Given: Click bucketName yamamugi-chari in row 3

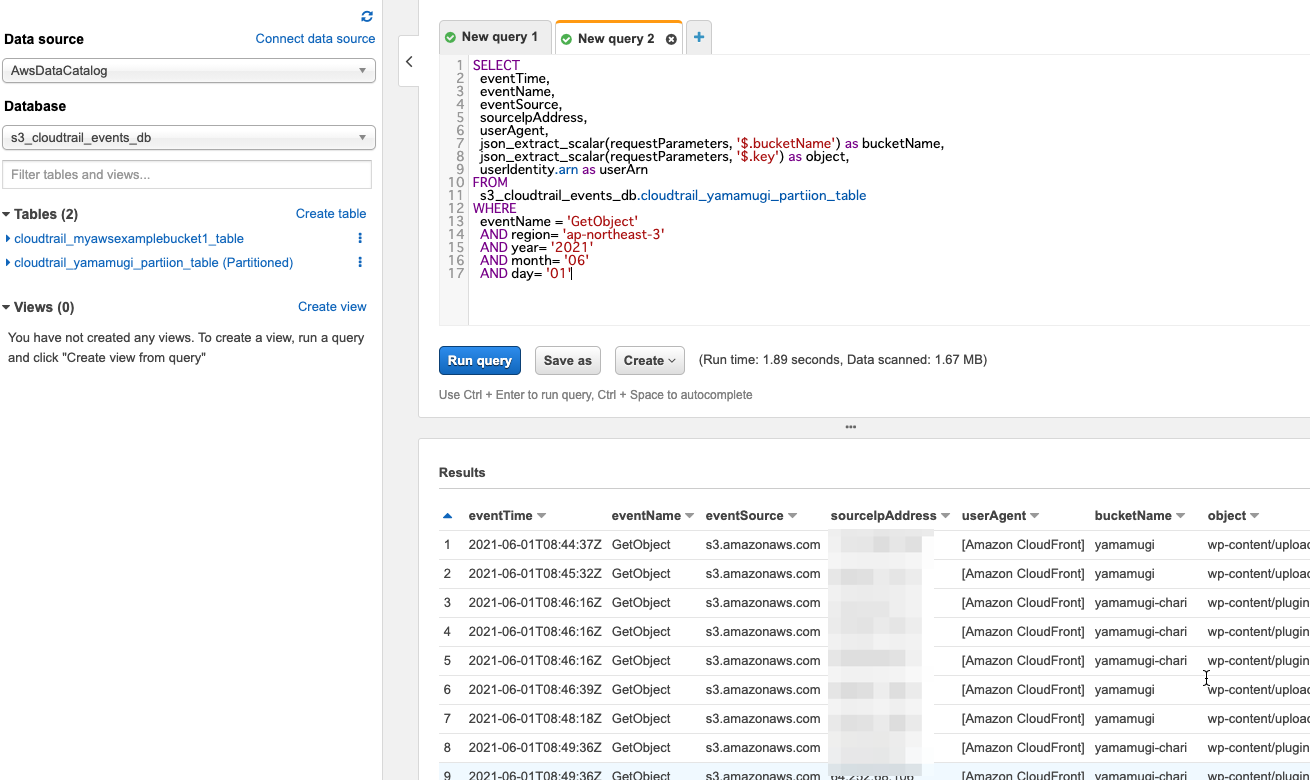Looking at the screenshot, I should 1141,603.
